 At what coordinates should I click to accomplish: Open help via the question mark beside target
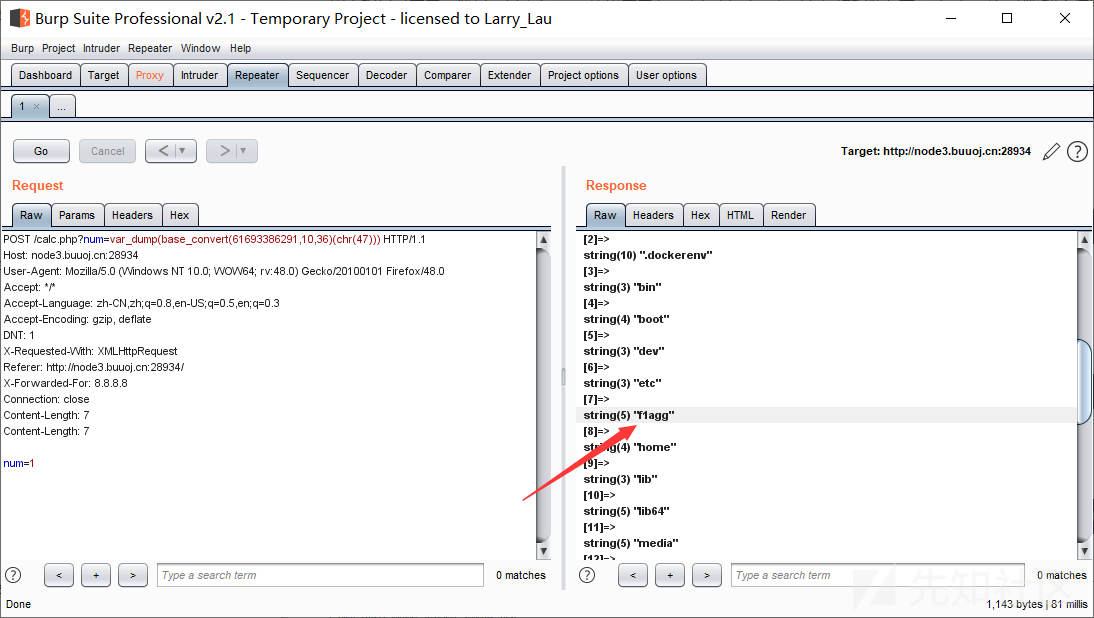pyautogui.click(x=1077, y=151)
